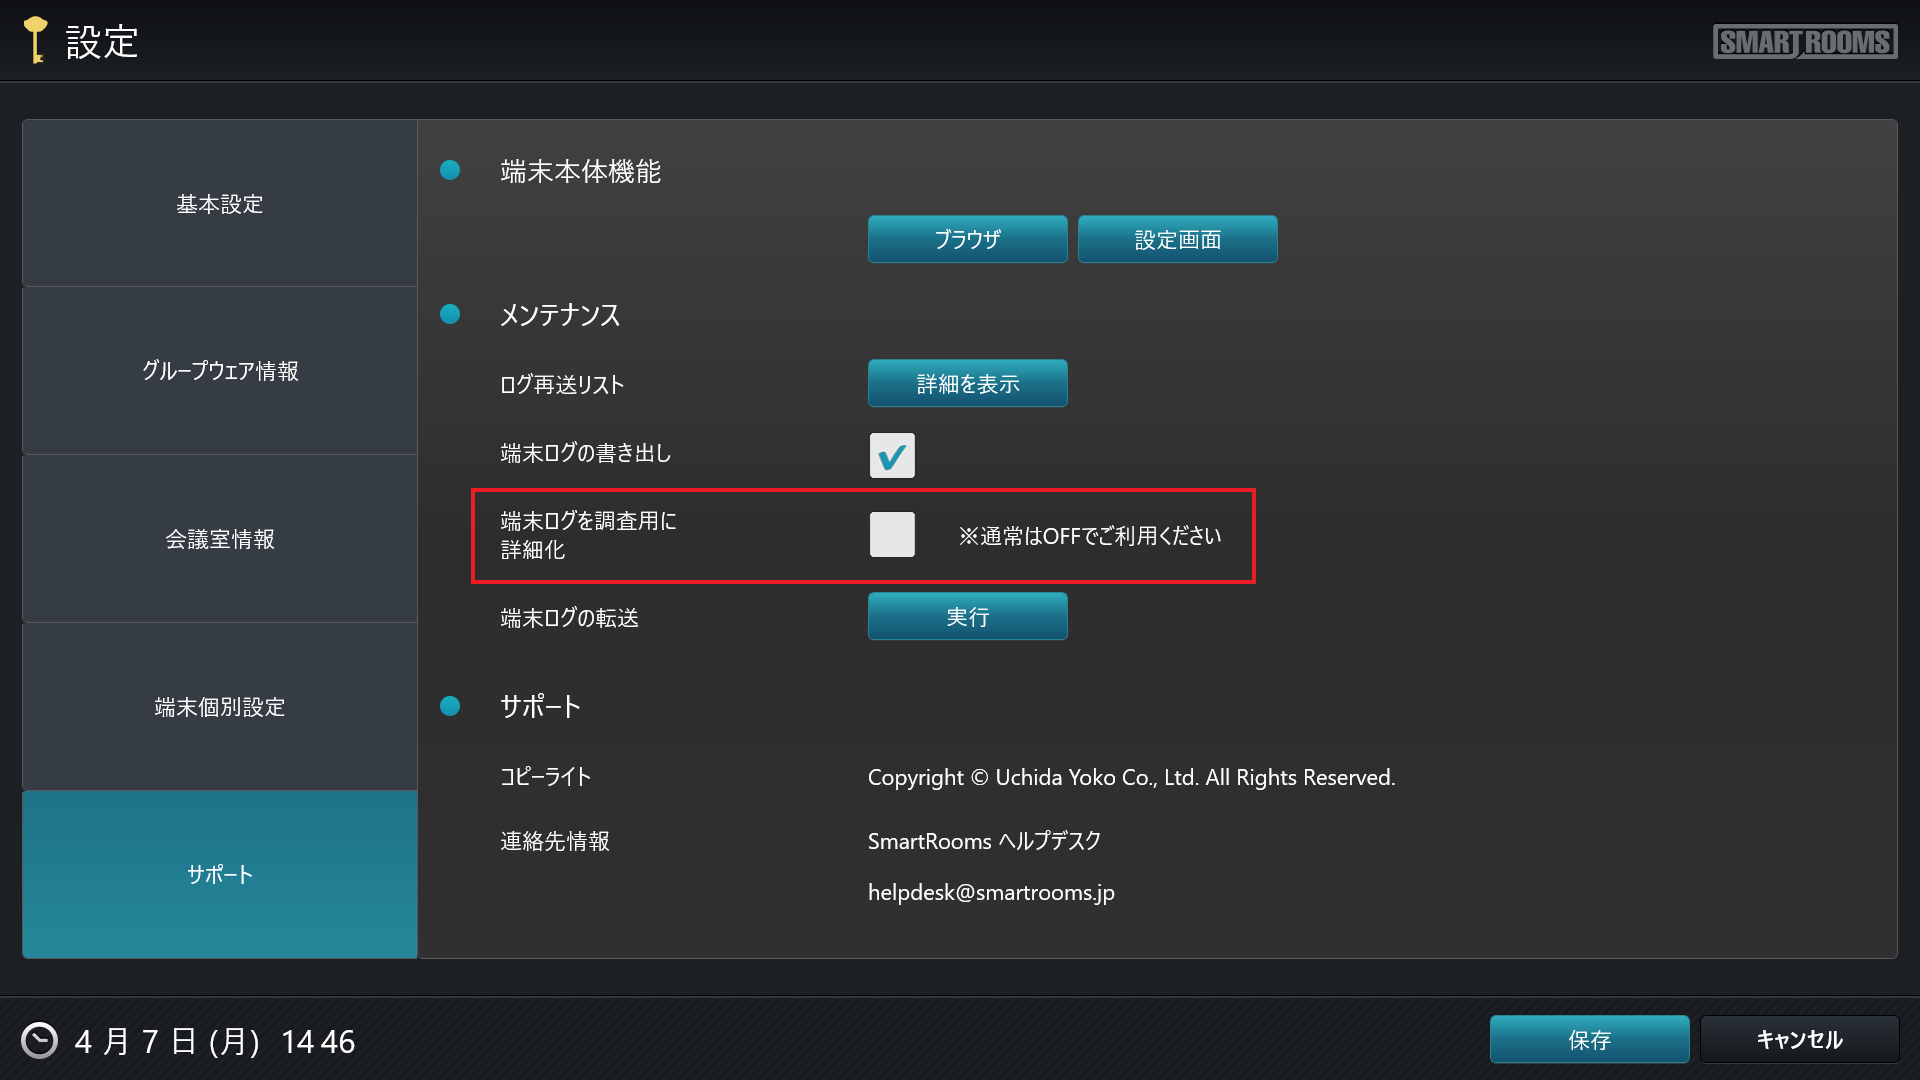Click the キャンセル button
Viewport: 1920px width, 1080px height.
pos(1799,1040)
